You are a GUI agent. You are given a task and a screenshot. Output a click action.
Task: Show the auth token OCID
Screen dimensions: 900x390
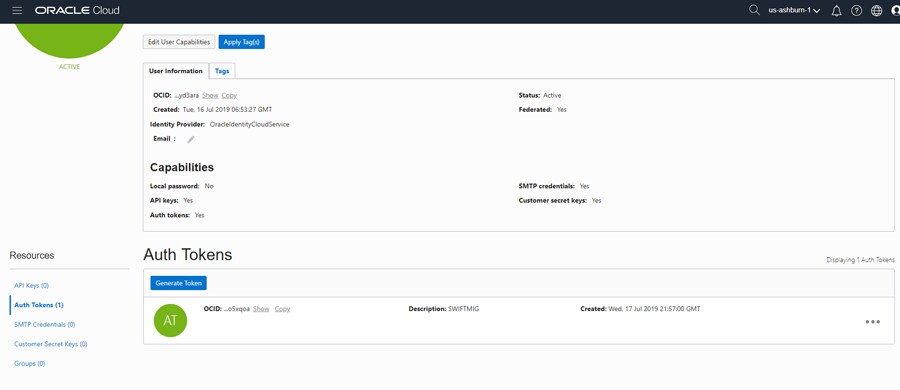point(261,309)
